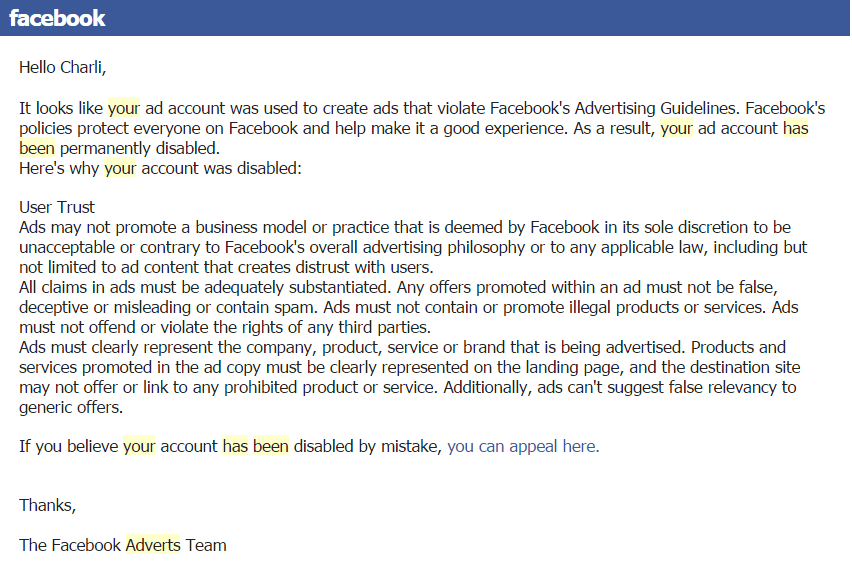Viewport: 852px width, 574px height.
Task: Click highlighted 'your' in 'If you believe your account'
Action: click(x=139, y=446)
